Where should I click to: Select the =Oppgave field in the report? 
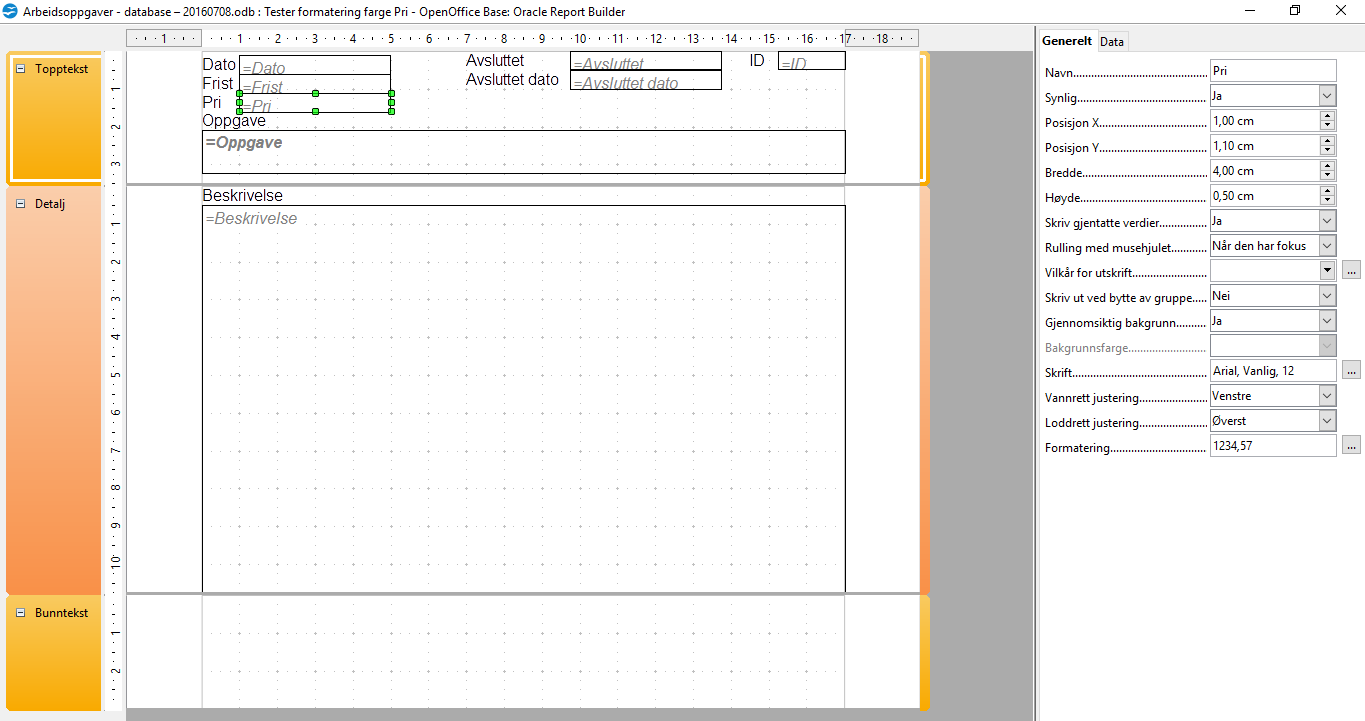[523, 152]
